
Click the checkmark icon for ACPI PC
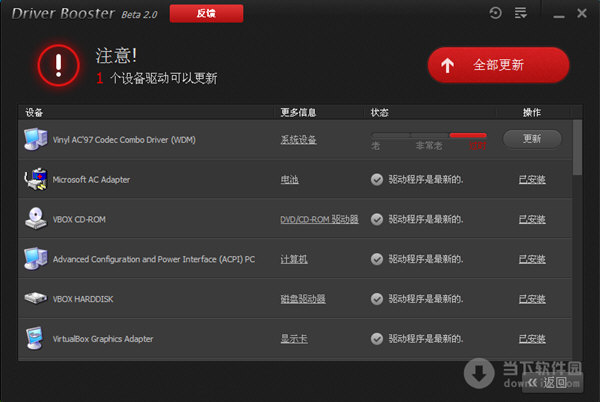[x=377, y=259]
